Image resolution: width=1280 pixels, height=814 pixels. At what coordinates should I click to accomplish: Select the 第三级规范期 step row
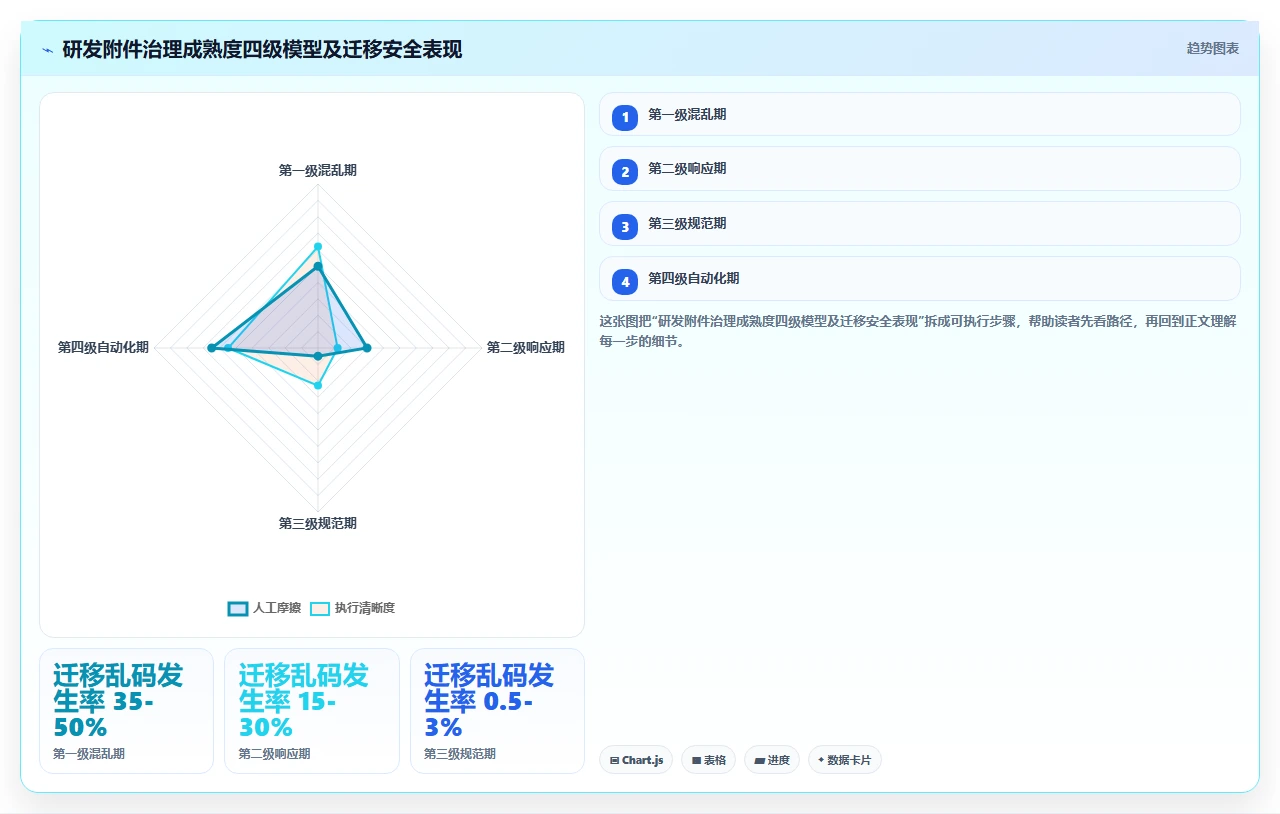(919, 223)
